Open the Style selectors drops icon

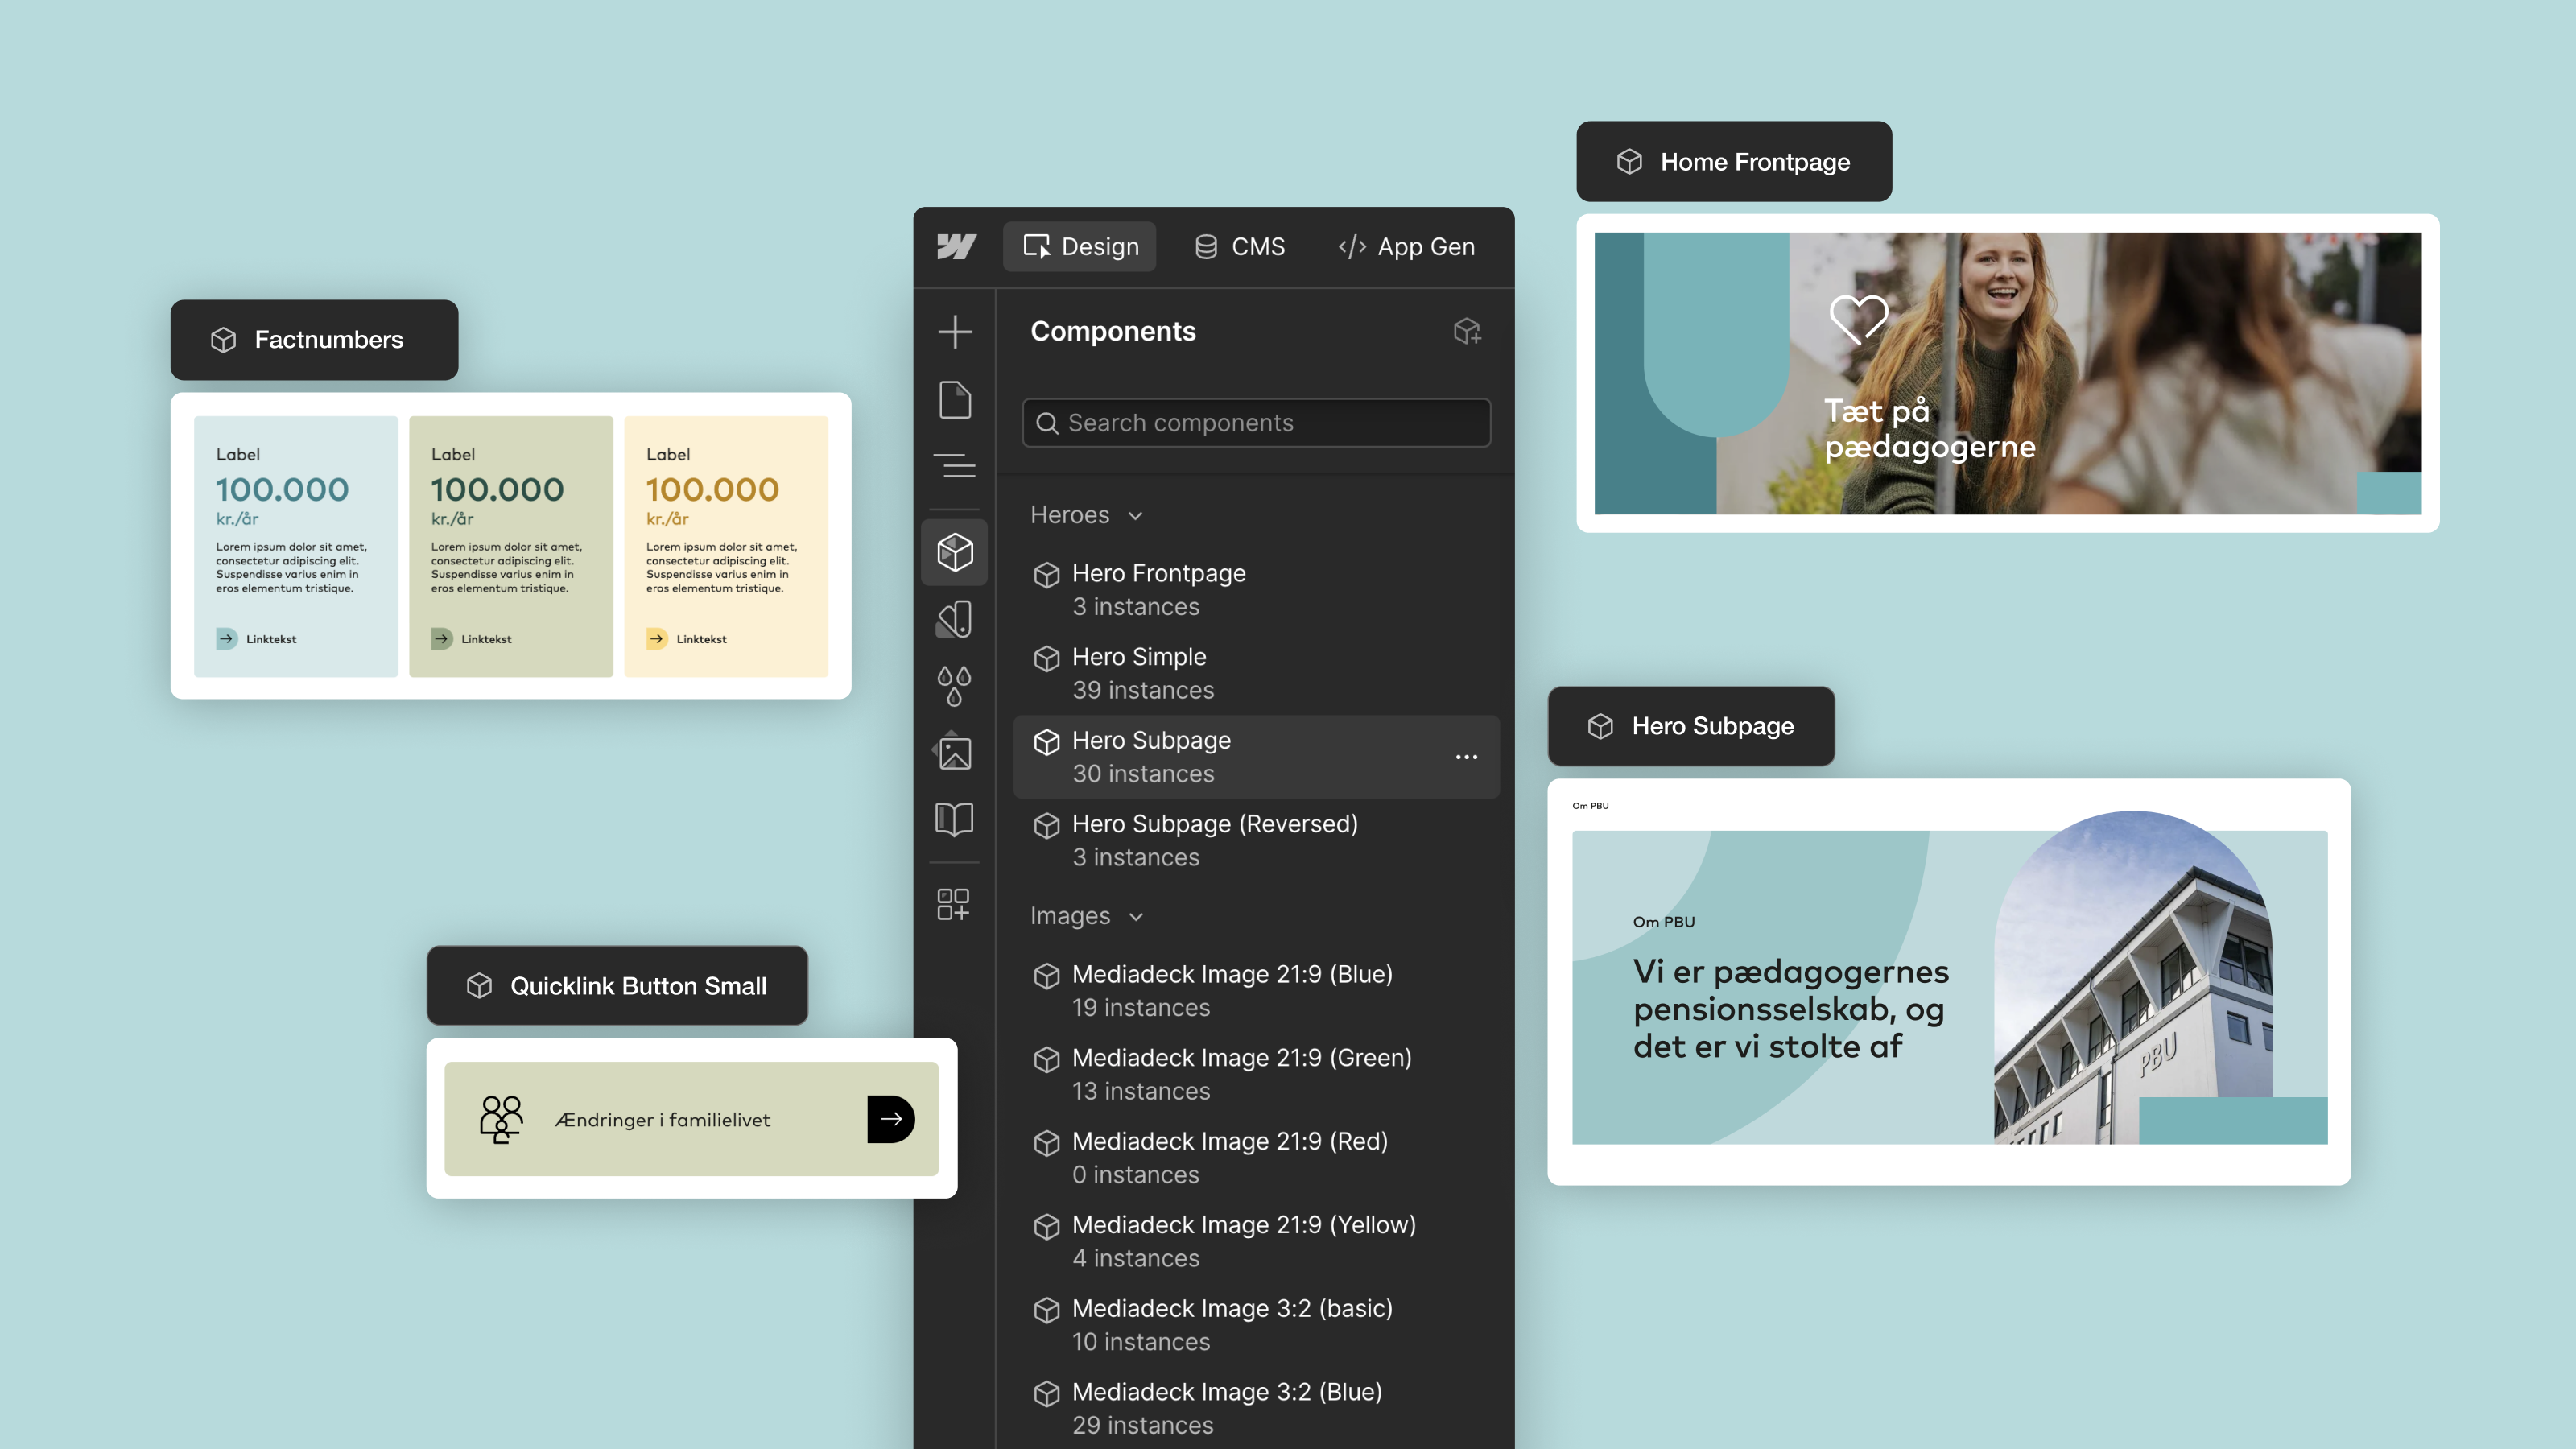(955, 686)
